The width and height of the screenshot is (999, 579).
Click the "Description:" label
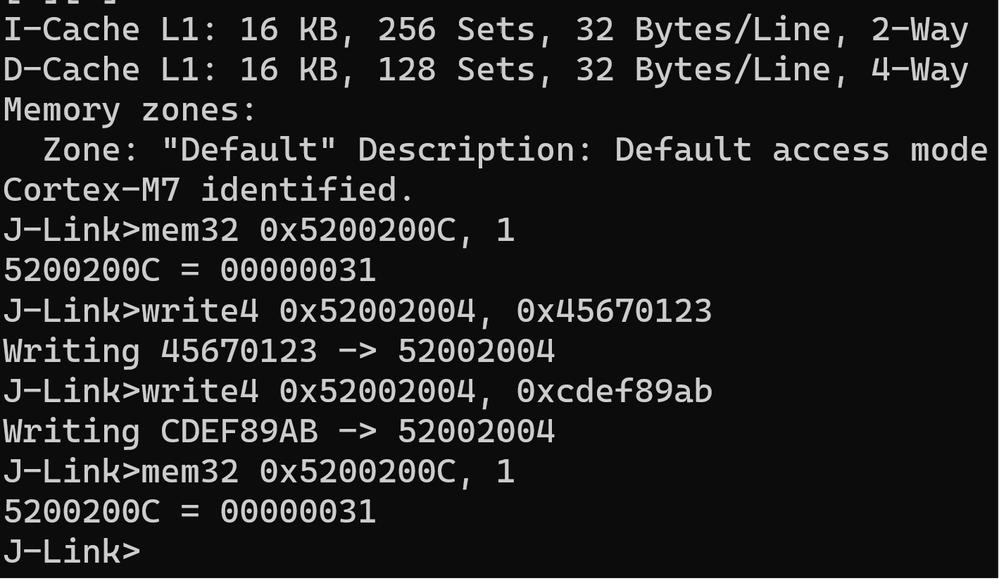click(x=474, y=150)
